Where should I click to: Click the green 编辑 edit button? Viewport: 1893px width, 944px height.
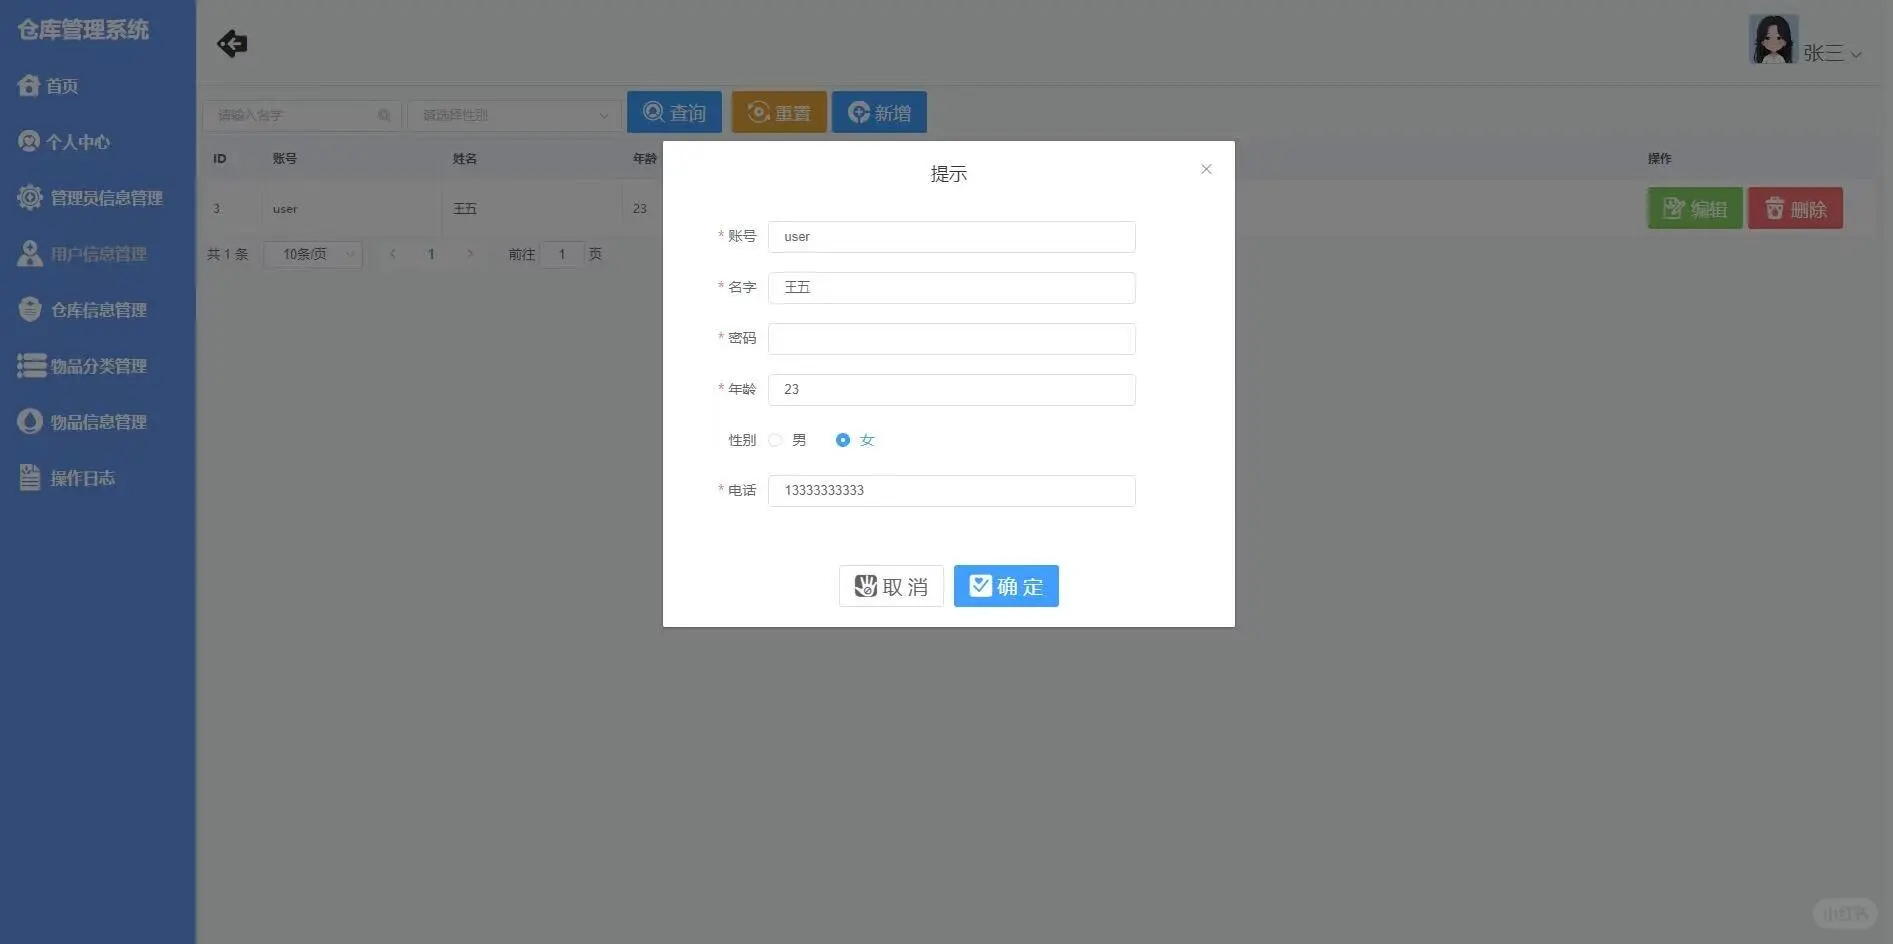coord(1694,208)
